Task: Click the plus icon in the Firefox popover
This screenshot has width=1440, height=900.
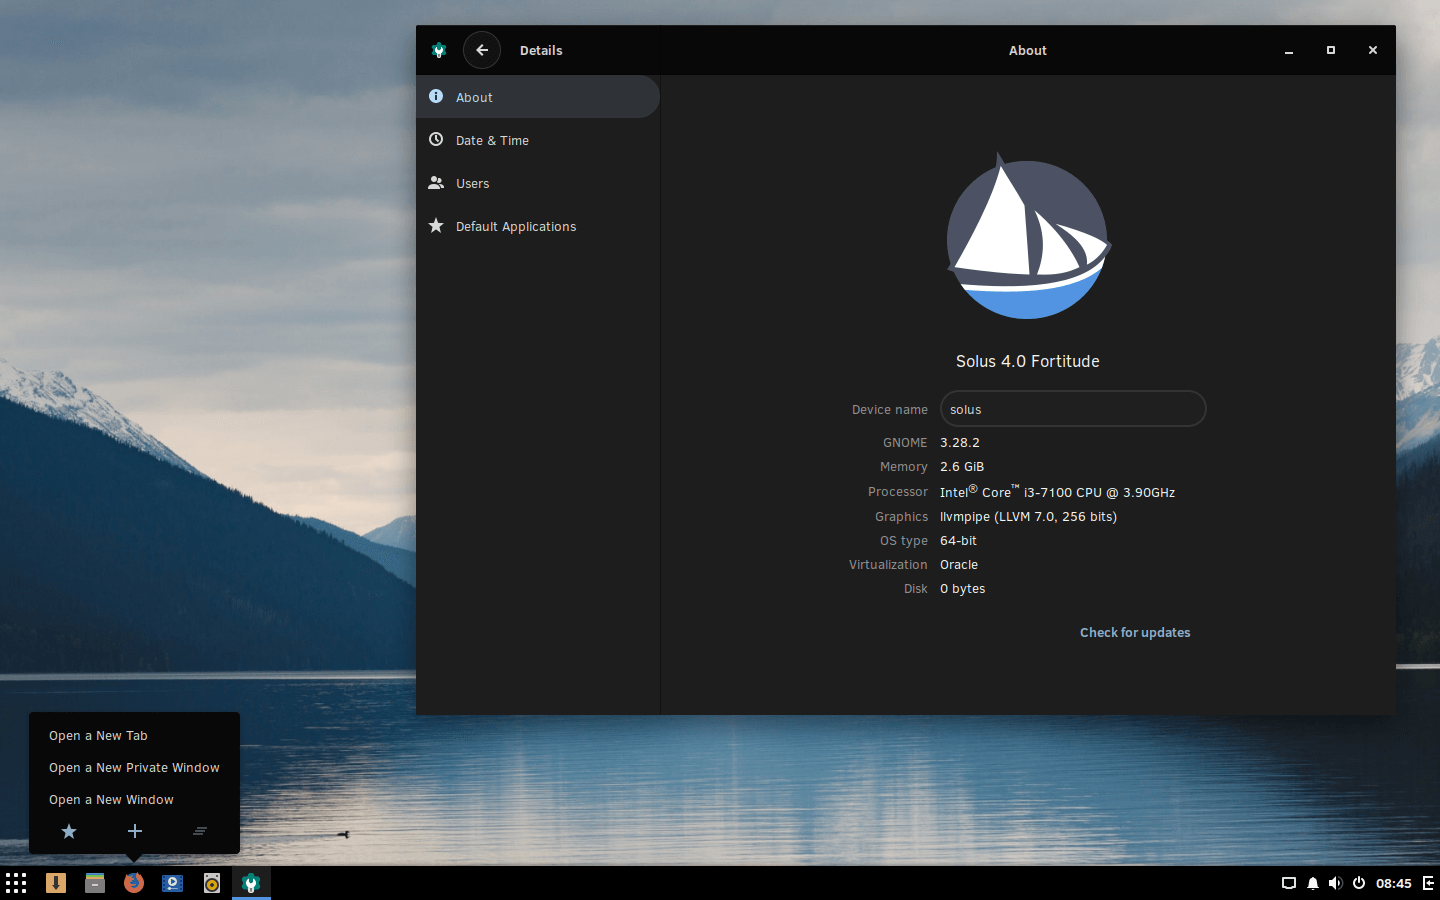Action: [135, 831]
